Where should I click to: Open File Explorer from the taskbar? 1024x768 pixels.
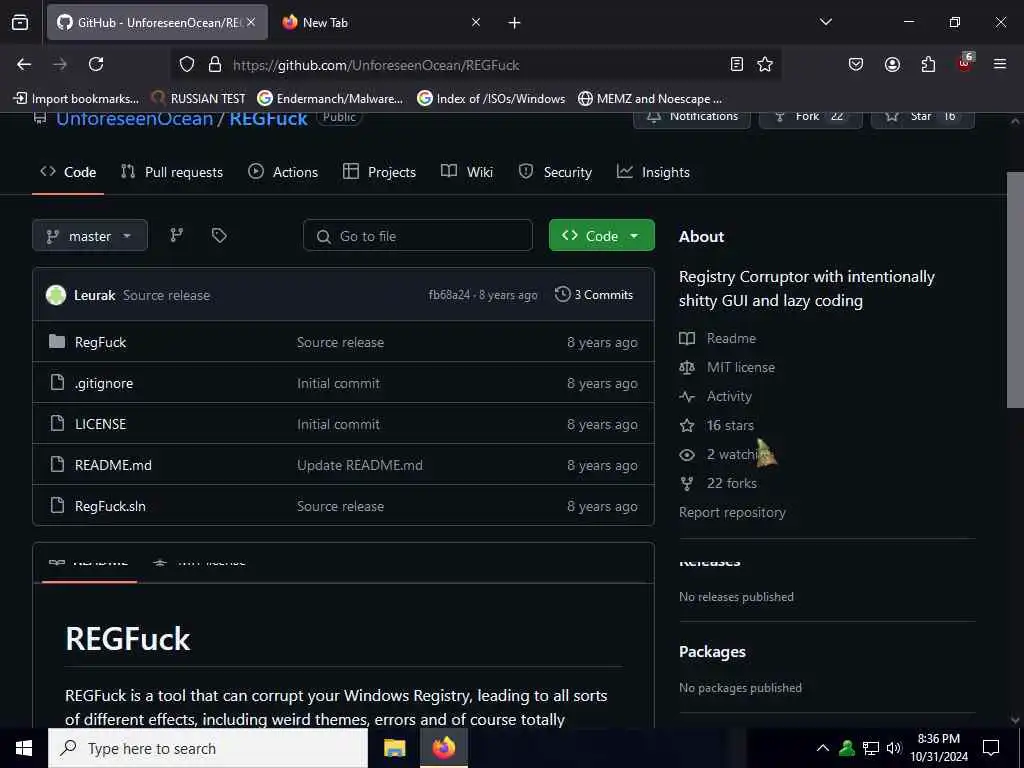(394, 748)
